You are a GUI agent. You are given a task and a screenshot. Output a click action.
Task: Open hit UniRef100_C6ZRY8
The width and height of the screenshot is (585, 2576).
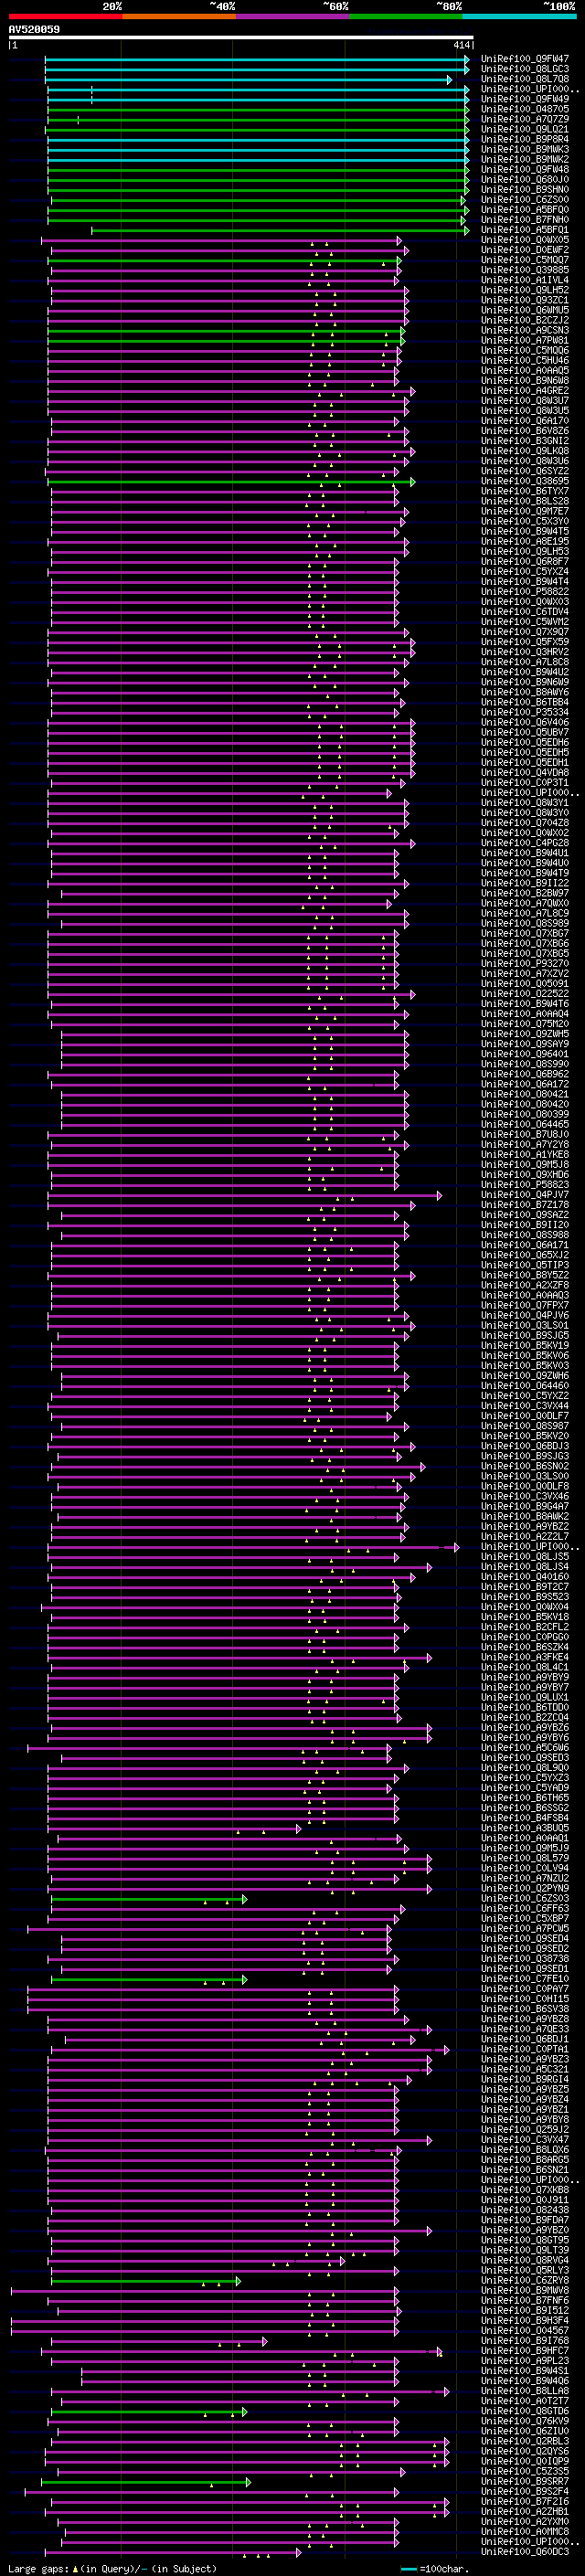coord(525,2280)
